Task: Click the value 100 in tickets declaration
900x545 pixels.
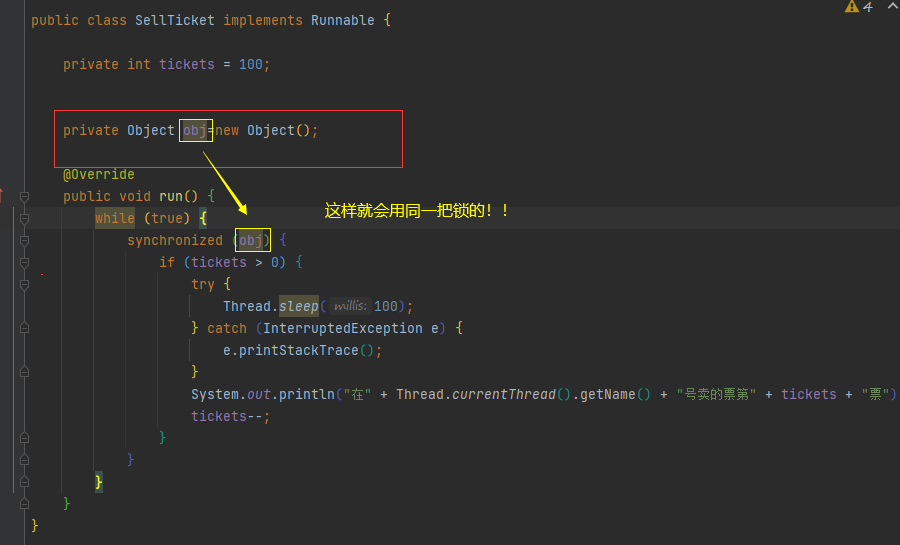Action: click(251, 64)
